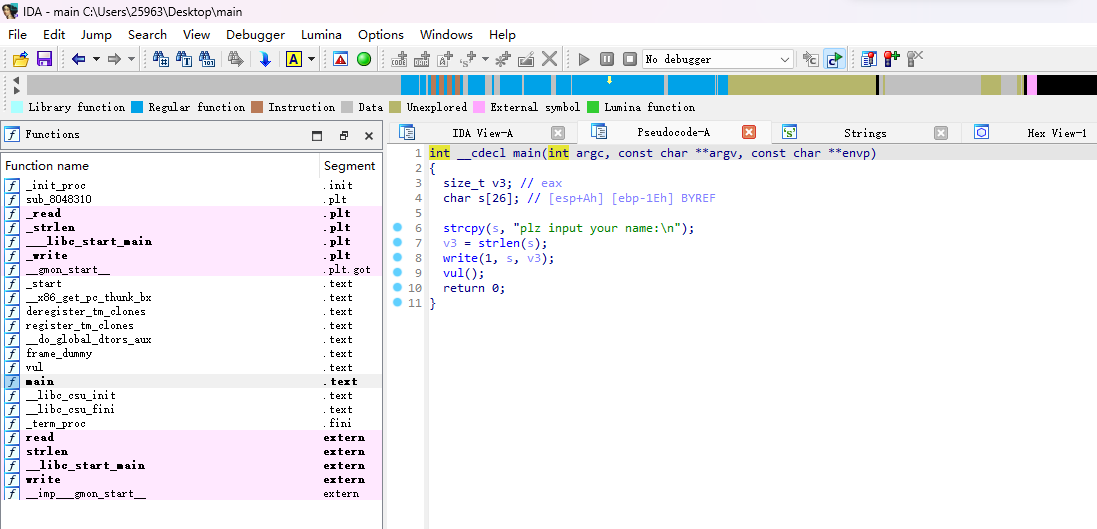Open the 'No debugger' selection combo box
Image resolution: width=1097 pixels, height=529 pixels.
point(718,59)
